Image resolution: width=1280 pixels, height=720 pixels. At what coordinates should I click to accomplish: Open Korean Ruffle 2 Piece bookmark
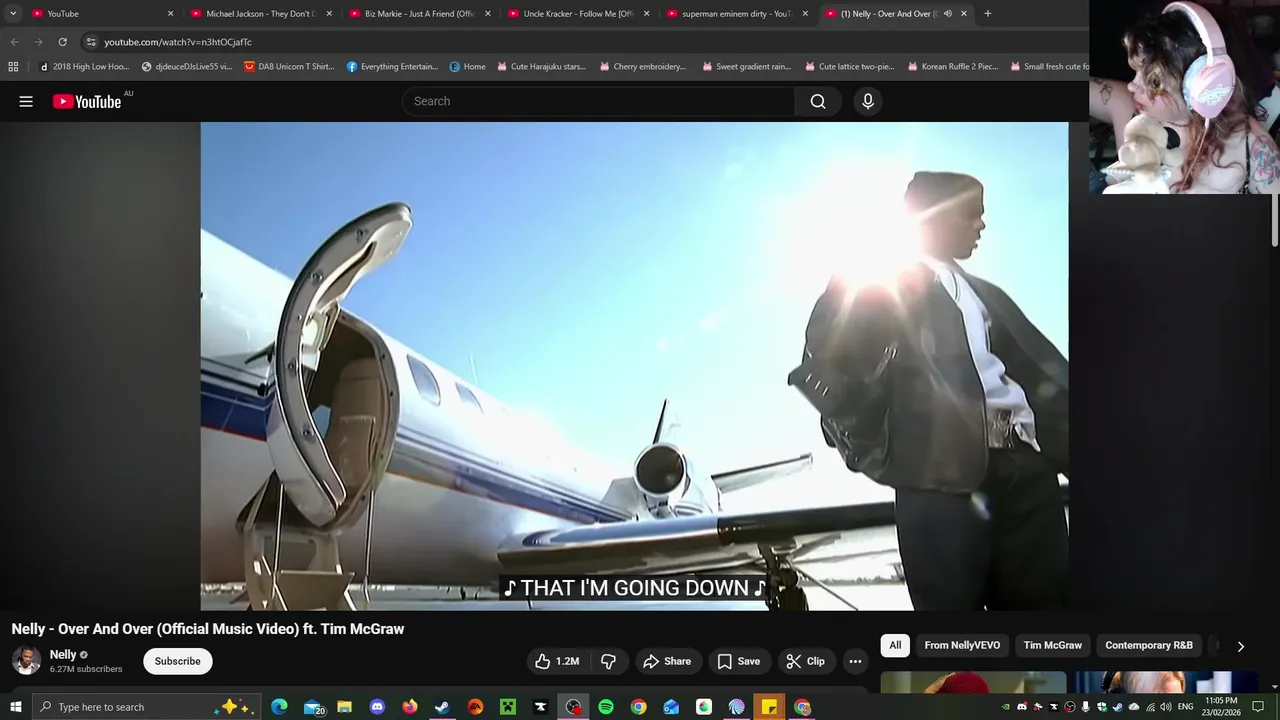pos(952,67)
